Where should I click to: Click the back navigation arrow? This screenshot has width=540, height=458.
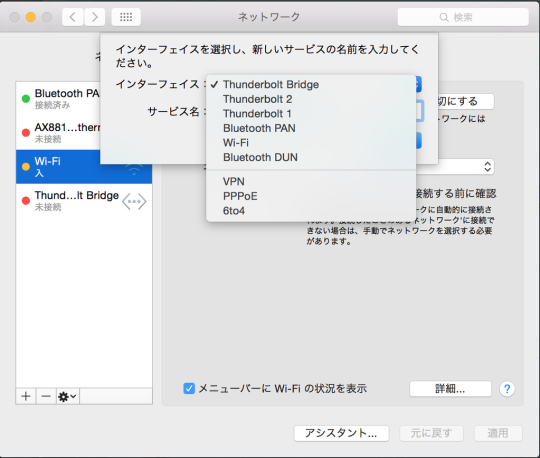pyautogui.click(x=73, y=17)
